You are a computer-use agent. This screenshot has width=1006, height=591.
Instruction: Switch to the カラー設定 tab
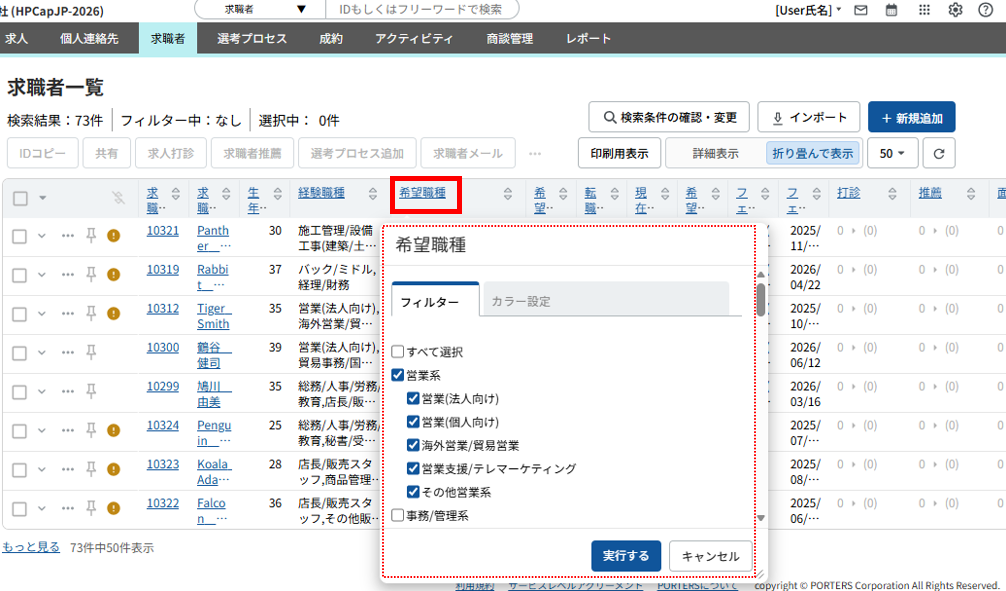520,301
